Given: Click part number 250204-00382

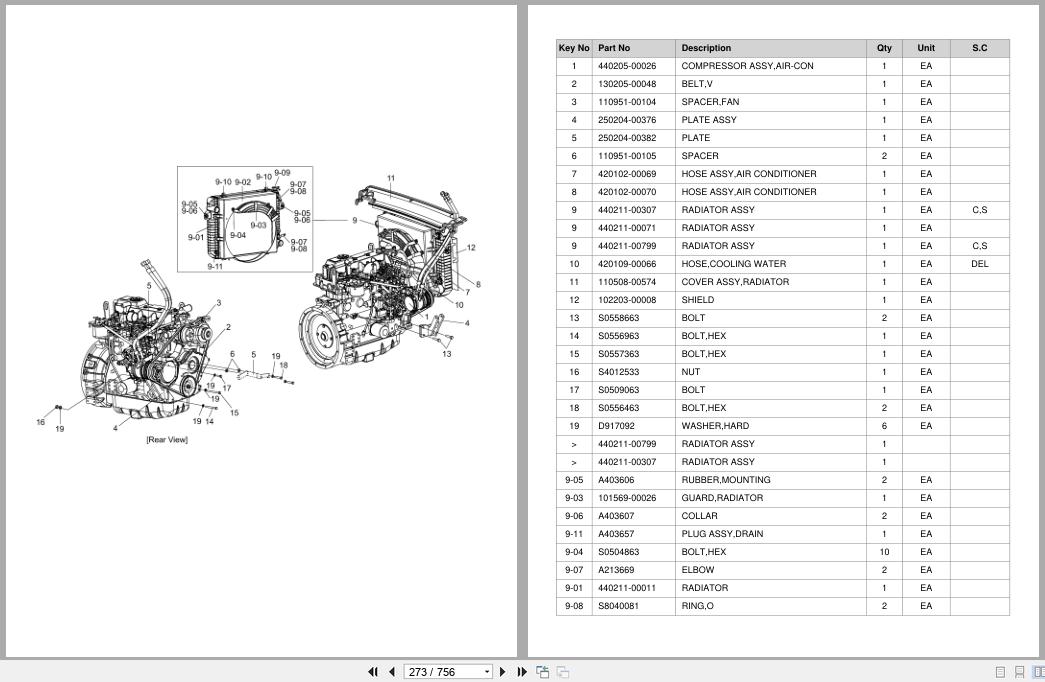Looking at the screenshot, I should click(x=627, y=138).
